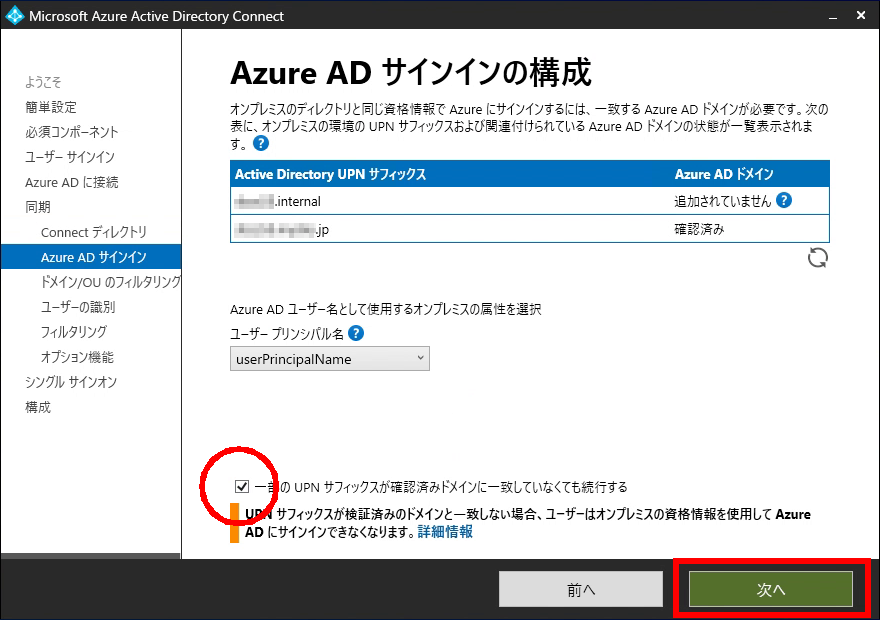Open help icon beside ユーザー プリンシパル名

tap(356, 333)
